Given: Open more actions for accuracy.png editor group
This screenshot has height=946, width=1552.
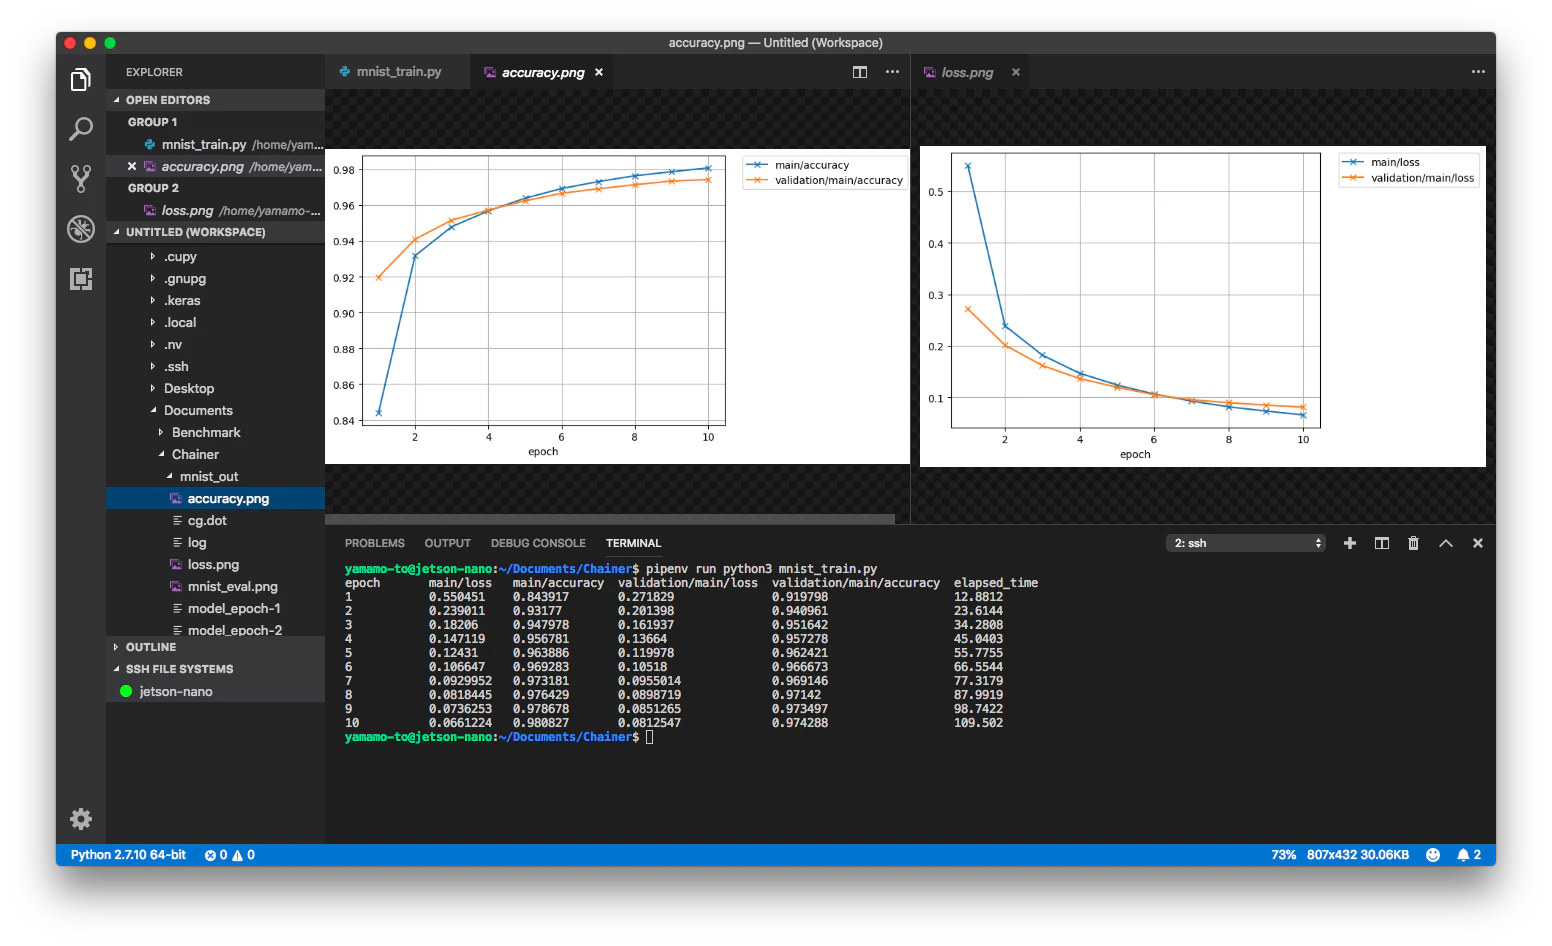Looking at the screenshot, I should 892,72.
